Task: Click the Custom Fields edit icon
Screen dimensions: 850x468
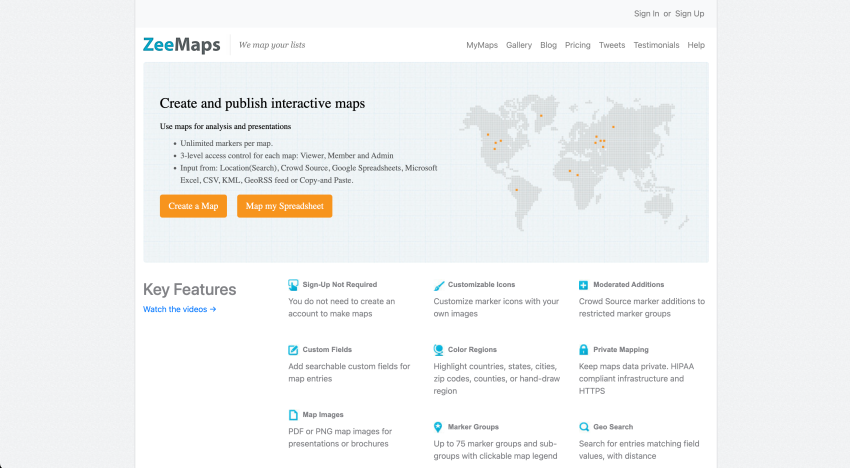Action: click(x=293, y=350)
